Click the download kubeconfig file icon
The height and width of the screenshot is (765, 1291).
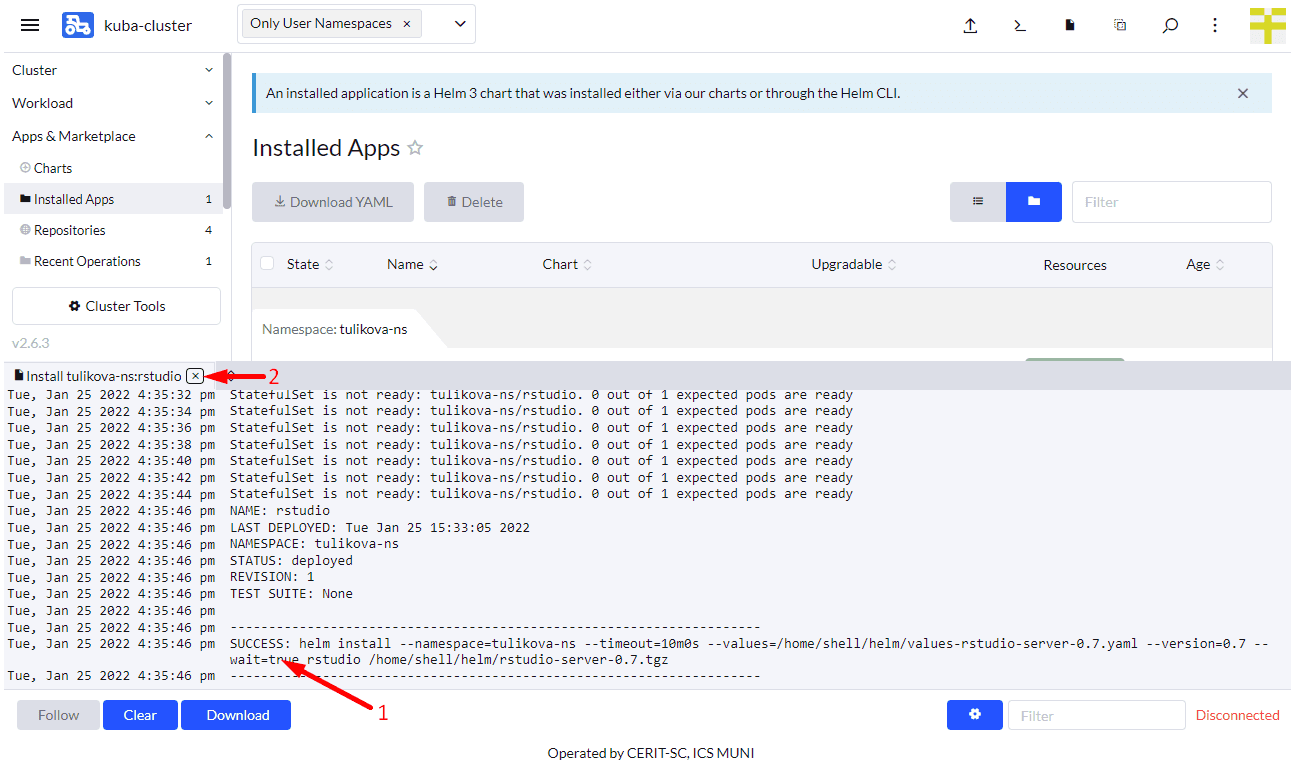click(x=1070, y=25)
